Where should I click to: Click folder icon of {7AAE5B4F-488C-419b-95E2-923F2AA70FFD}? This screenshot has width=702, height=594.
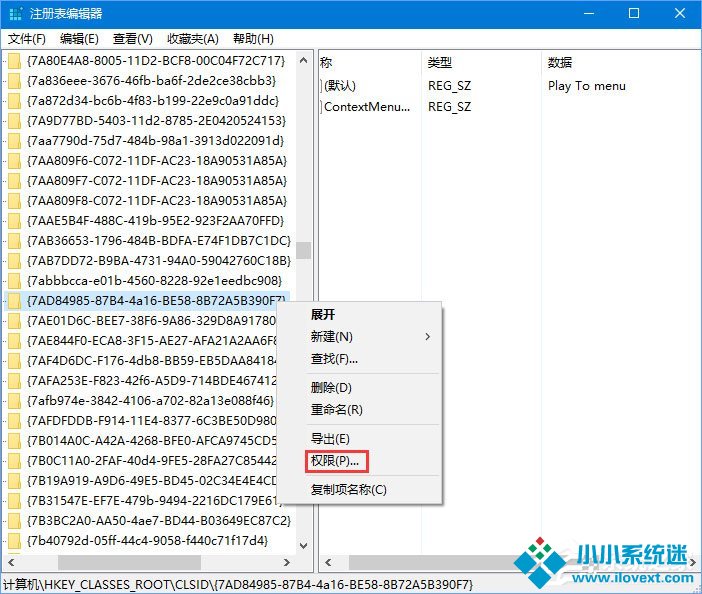click(14, 221)
